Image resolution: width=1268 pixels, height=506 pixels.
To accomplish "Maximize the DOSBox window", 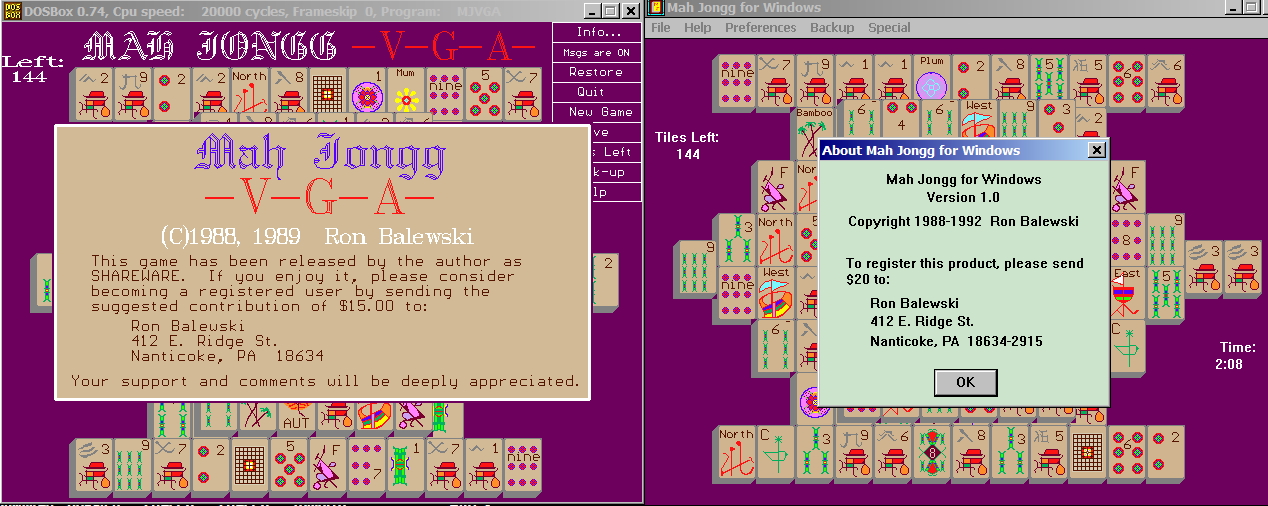I will point(610,10).
